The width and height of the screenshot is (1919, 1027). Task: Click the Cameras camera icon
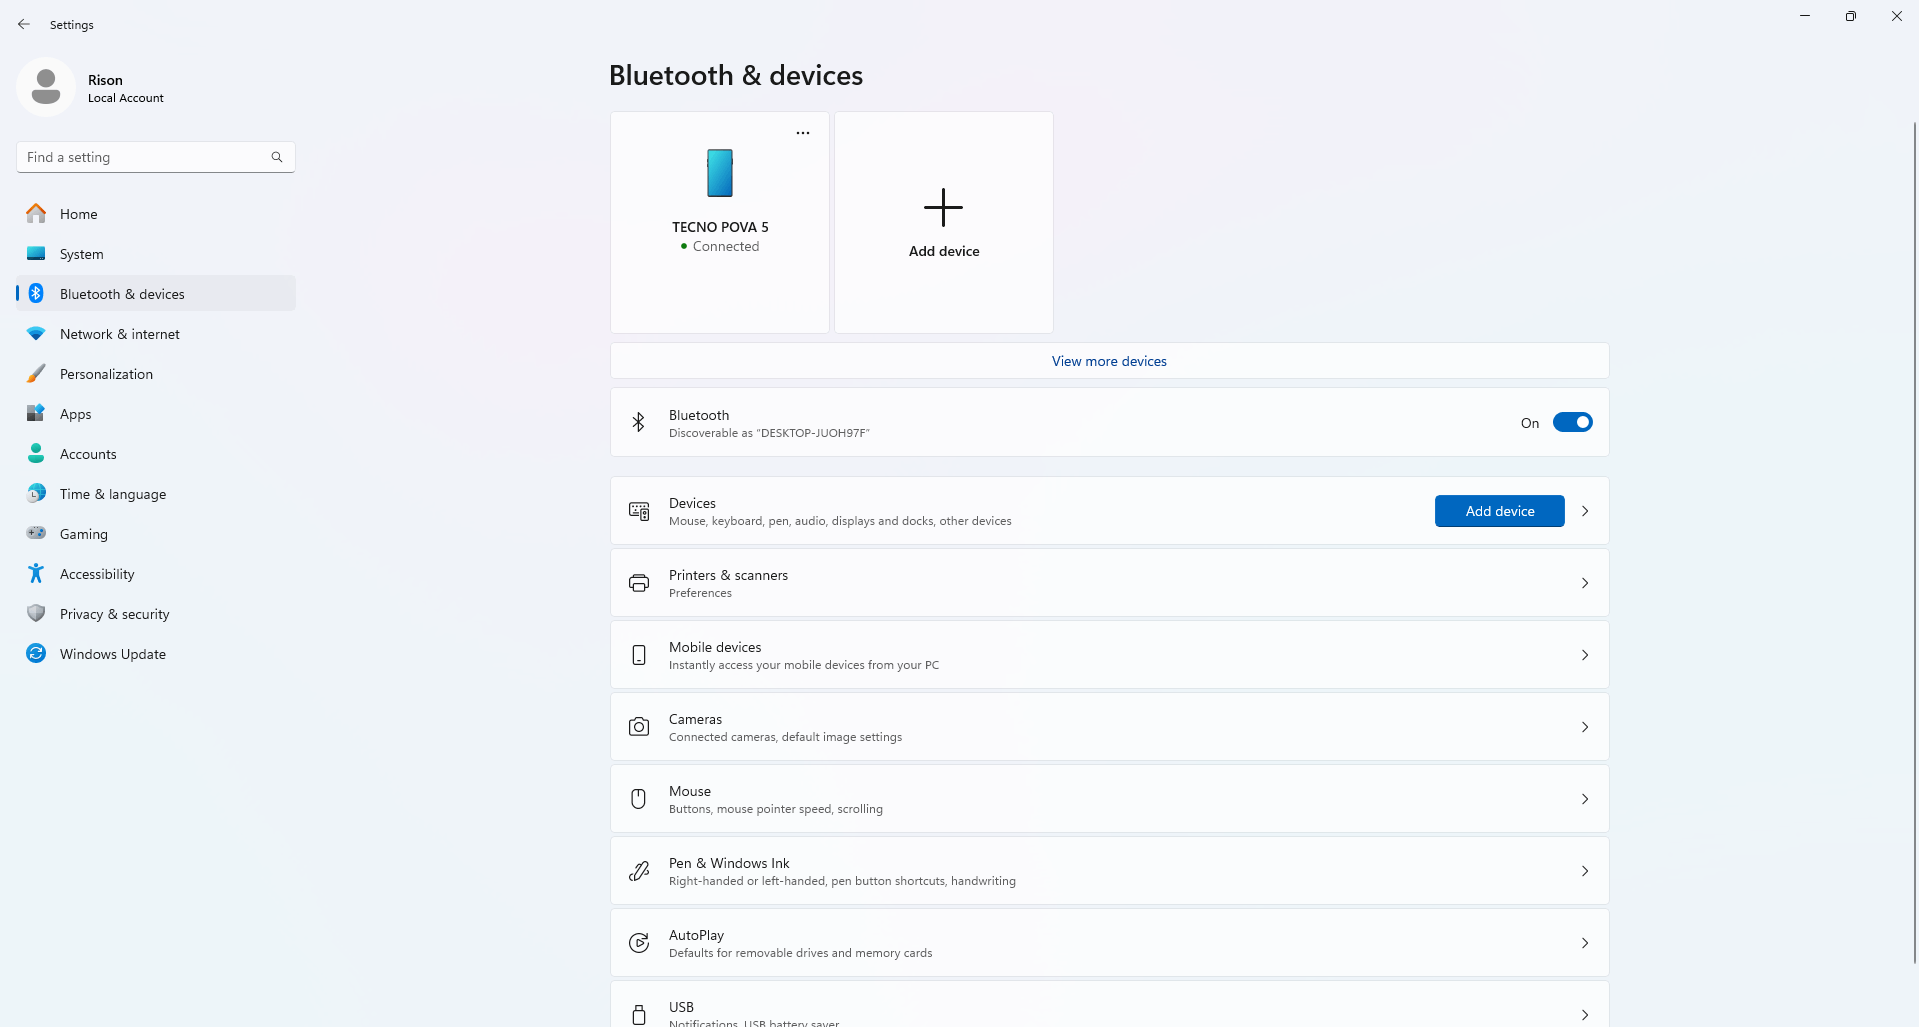pos(639,727)
